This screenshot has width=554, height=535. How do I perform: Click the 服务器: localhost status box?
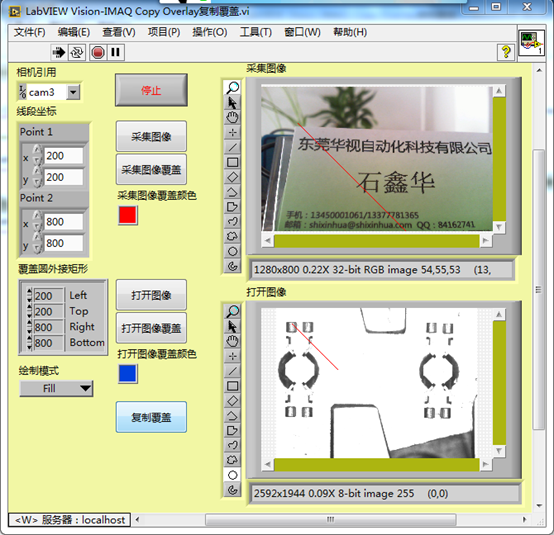pyautogui.click(x=69, y=520)
